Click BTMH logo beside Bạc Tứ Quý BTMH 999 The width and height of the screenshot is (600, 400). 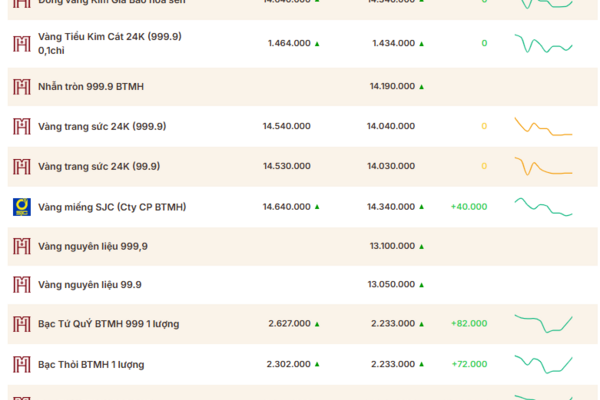click(x=22, y=324)
